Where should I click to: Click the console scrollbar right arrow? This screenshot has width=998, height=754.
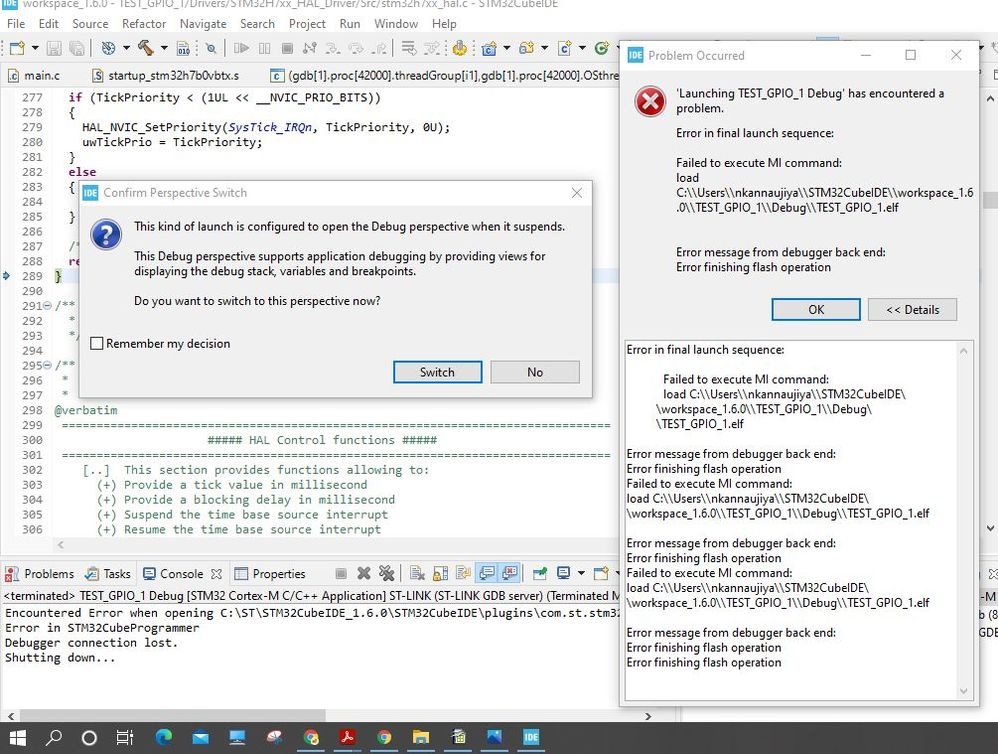pyautogui.click(x=648, y=716)
